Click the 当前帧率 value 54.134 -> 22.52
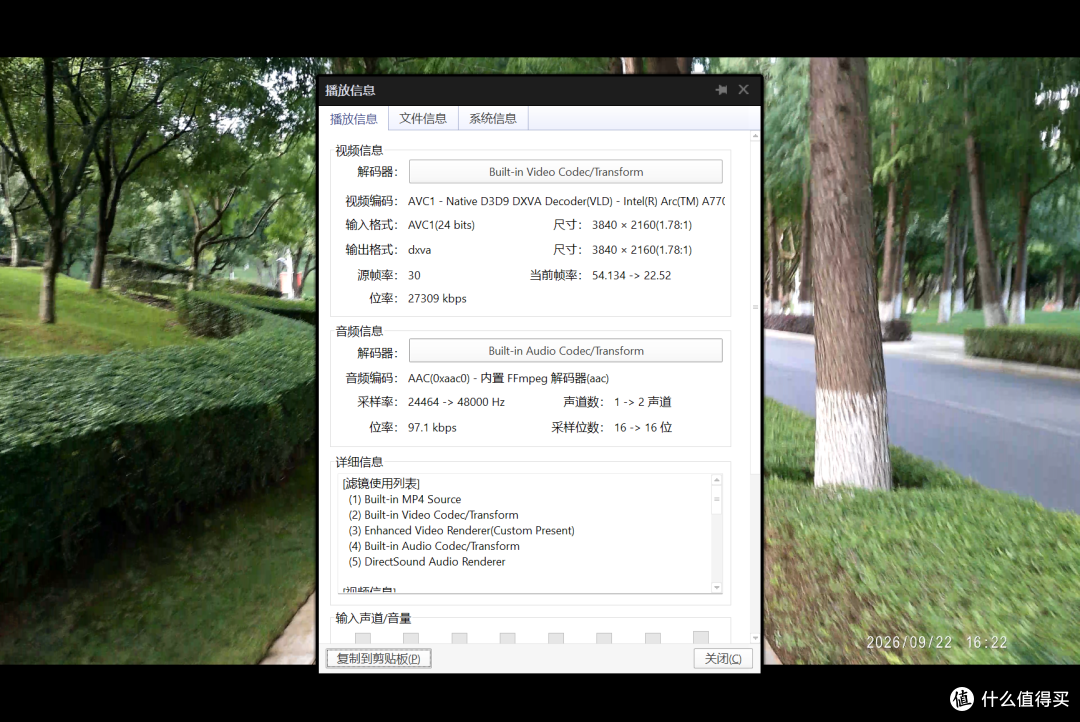This screenshot has width=1080, height=722. (632, 276)
